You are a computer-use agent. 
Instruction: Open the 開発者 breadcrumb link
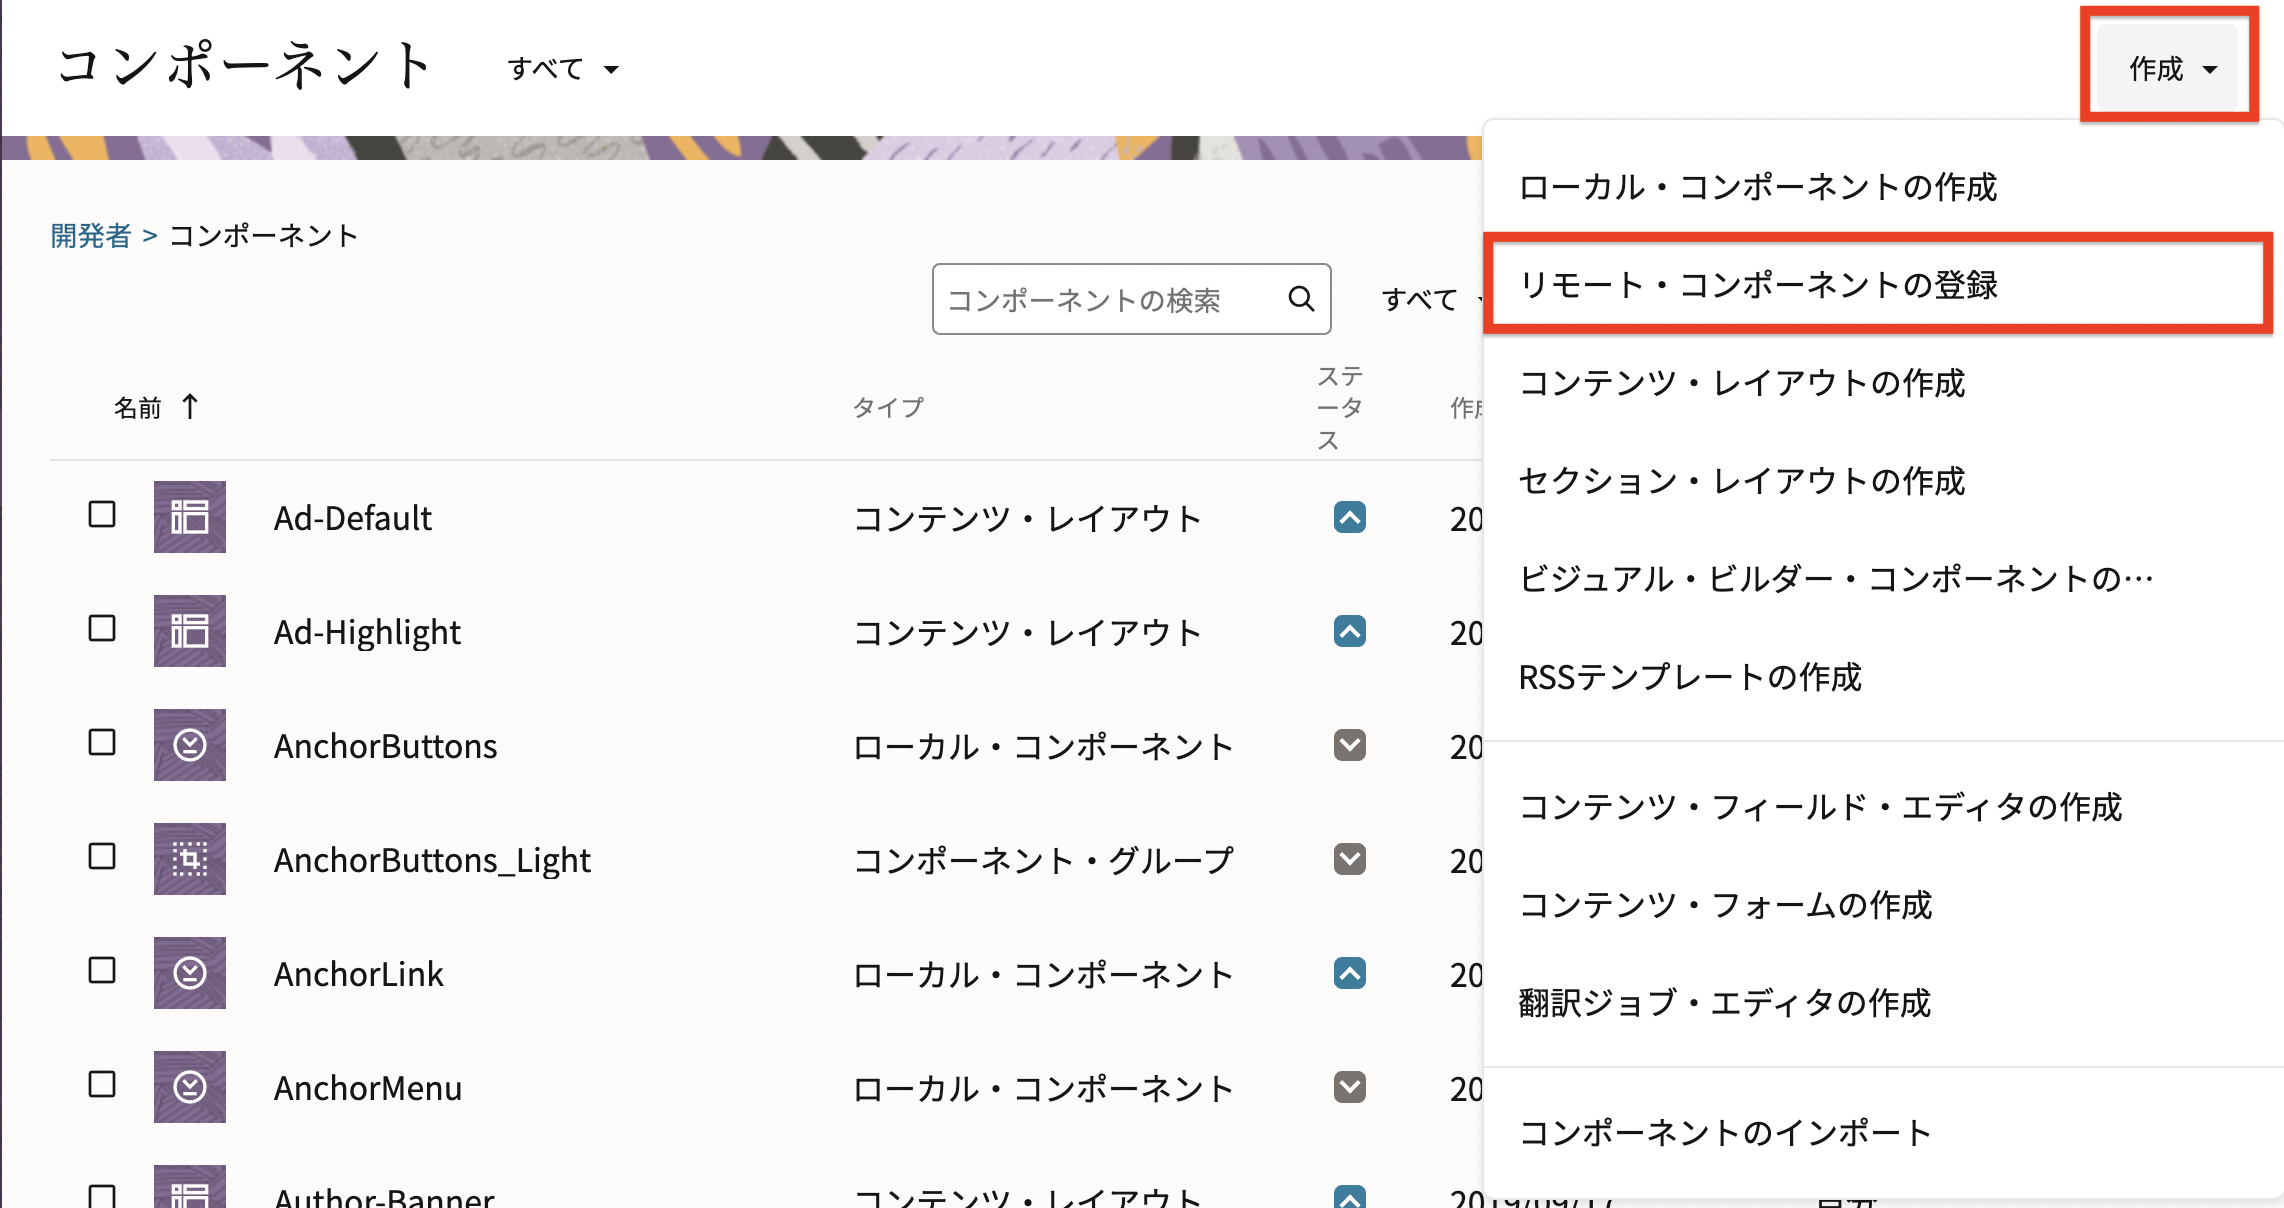(x=91, y=235)
